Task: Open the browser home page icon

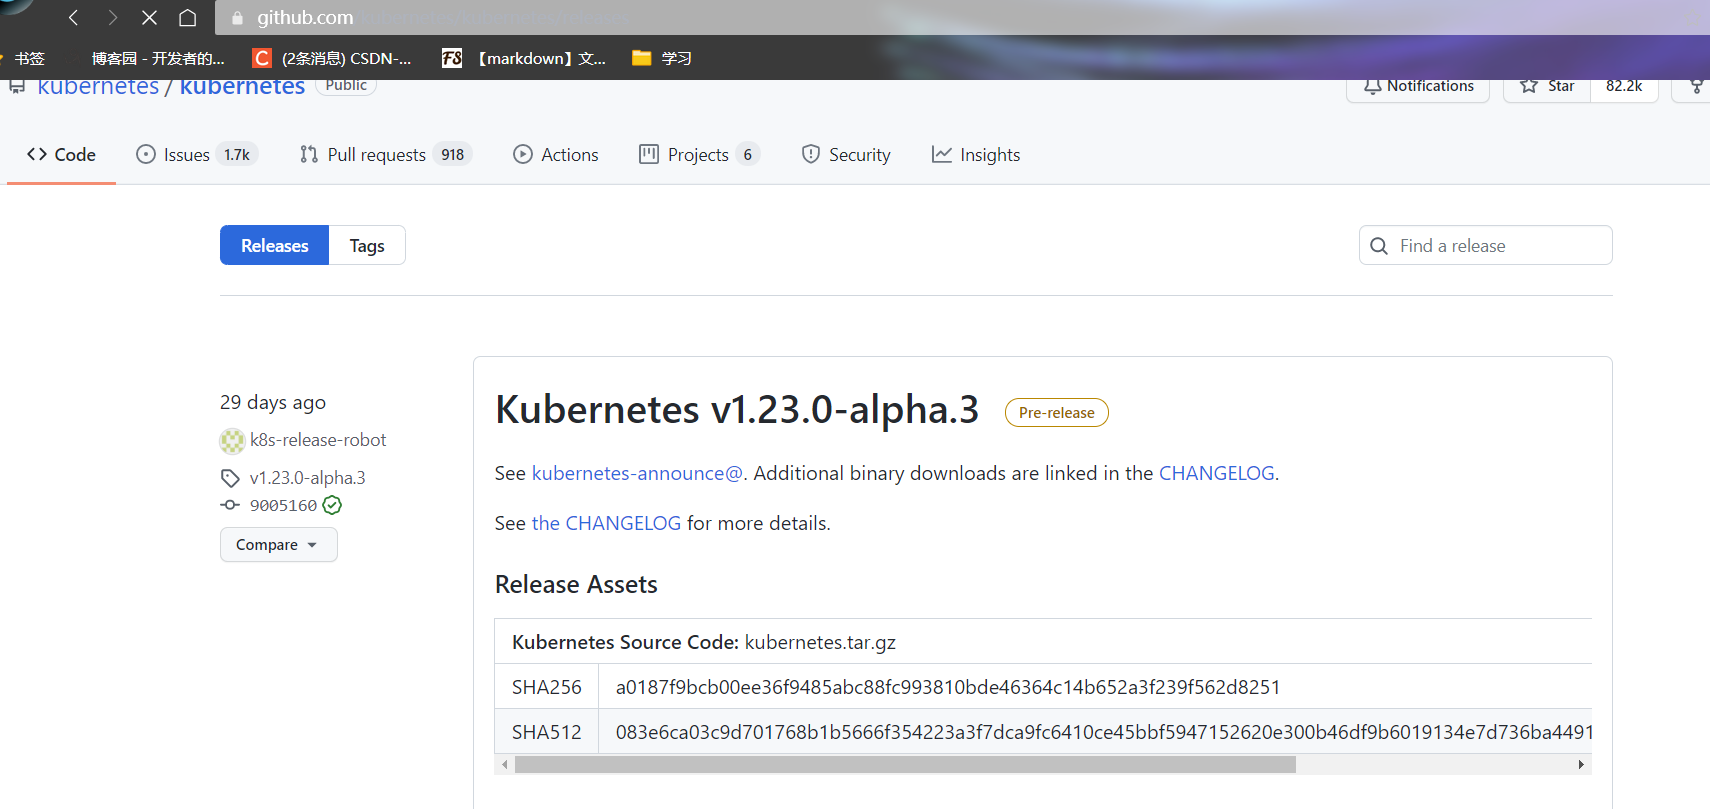Action: tap(187, 17)
